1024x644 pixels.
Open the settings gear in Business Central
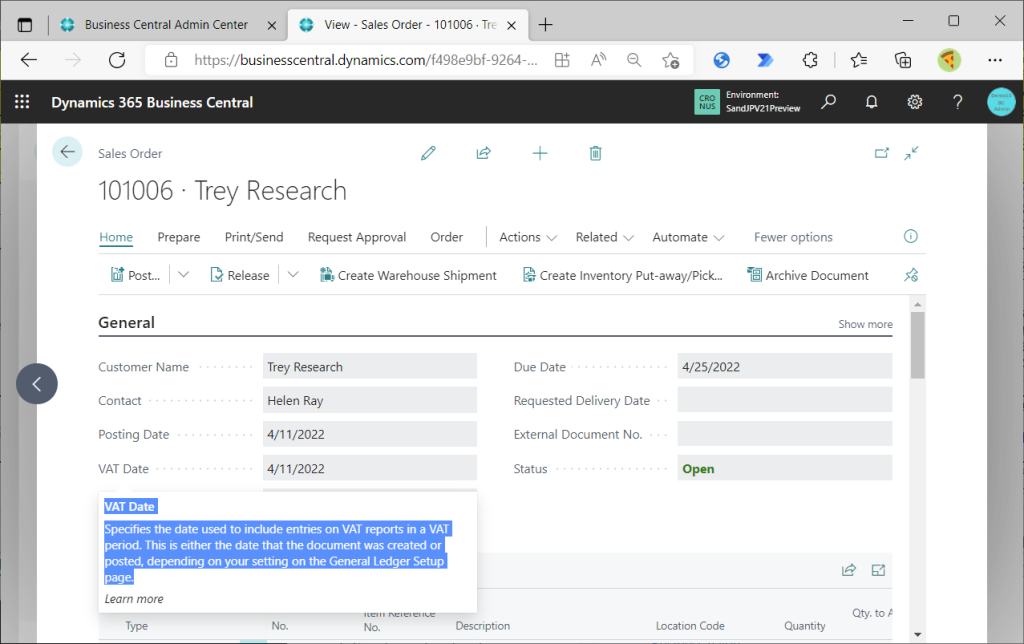click(914, 102)
